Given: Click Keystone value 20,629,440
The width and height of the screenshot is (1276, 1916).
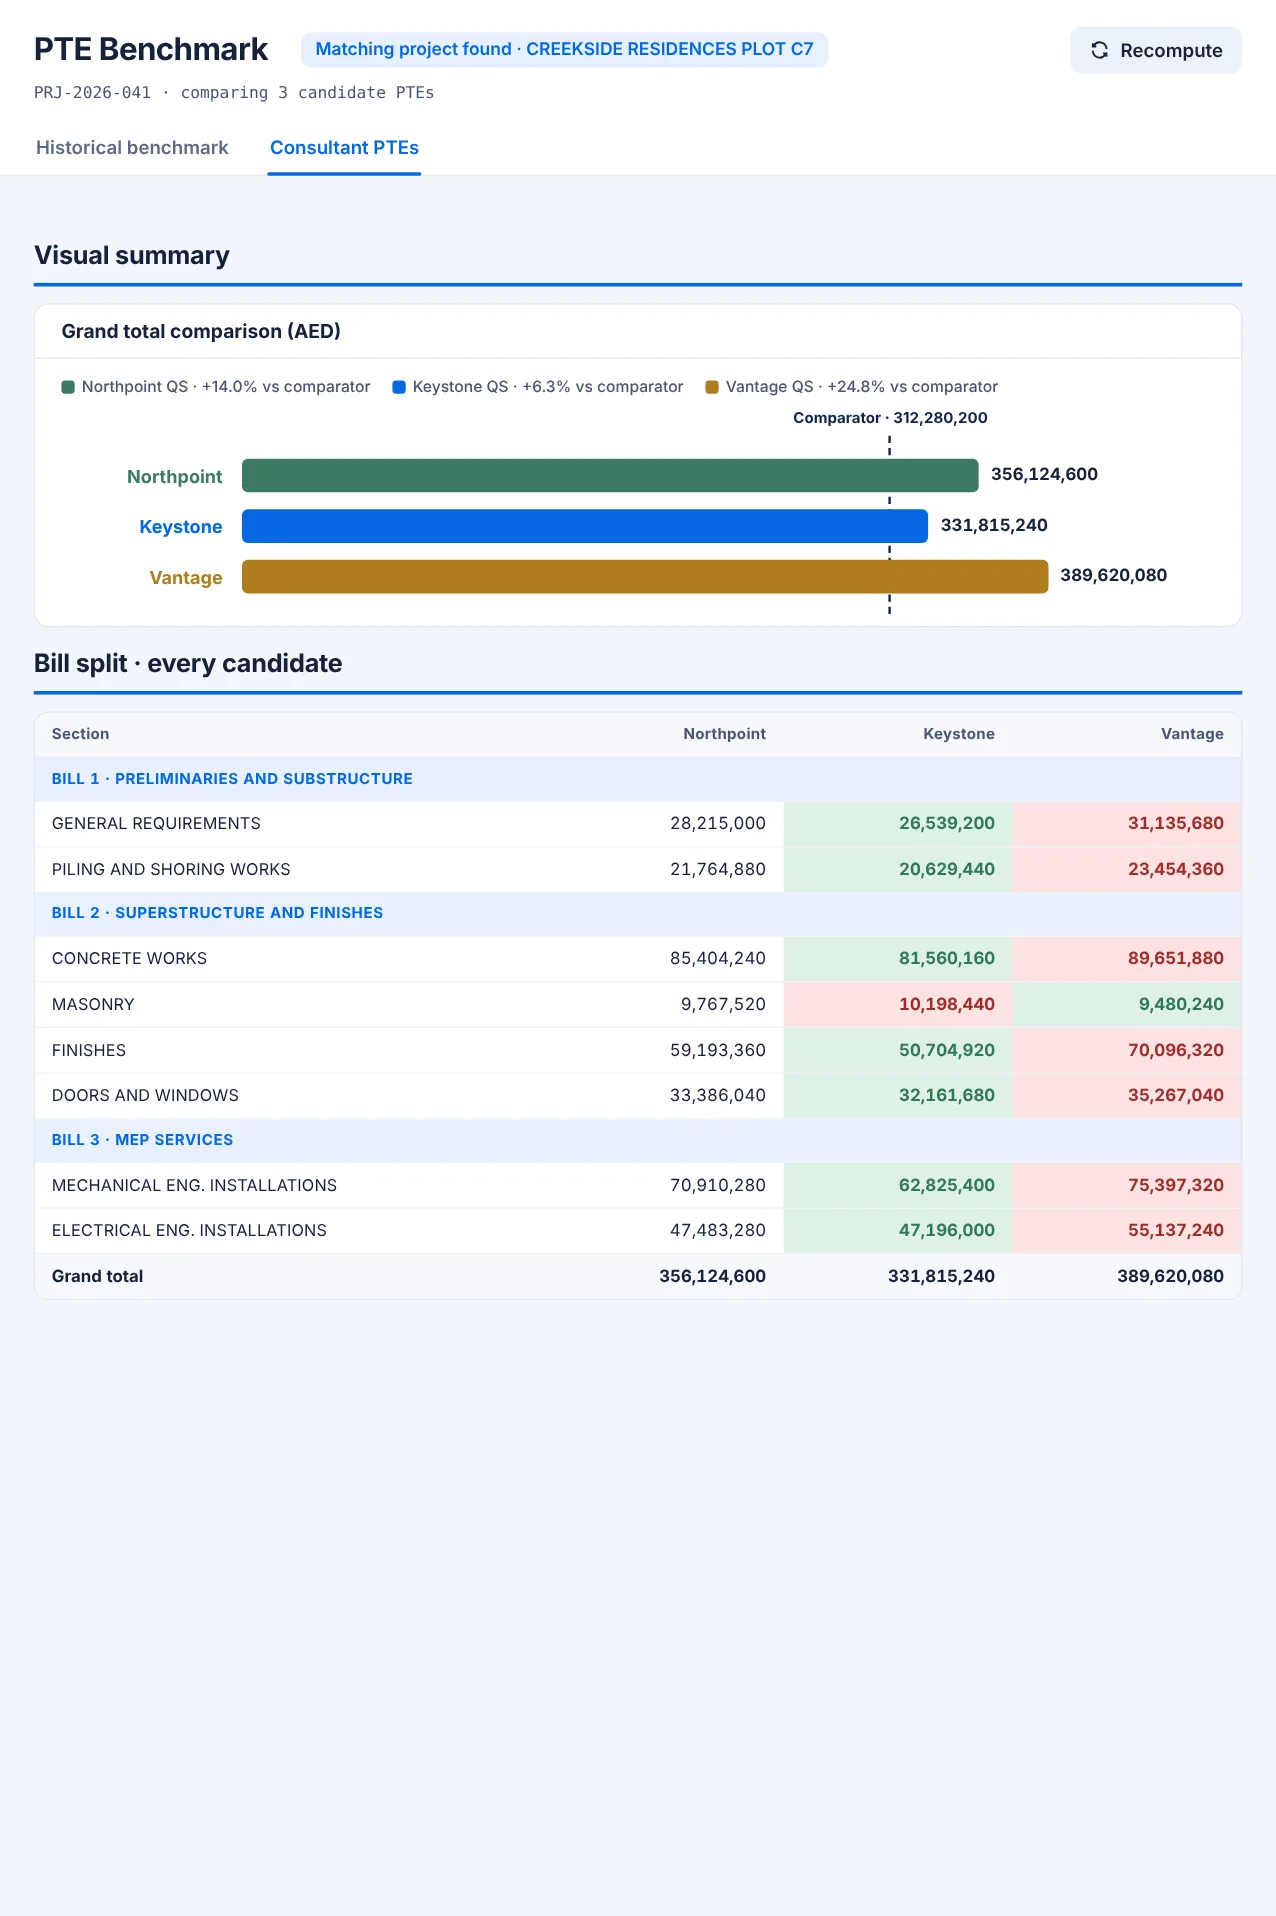Looking at the screenshot, I should (946, 870).
